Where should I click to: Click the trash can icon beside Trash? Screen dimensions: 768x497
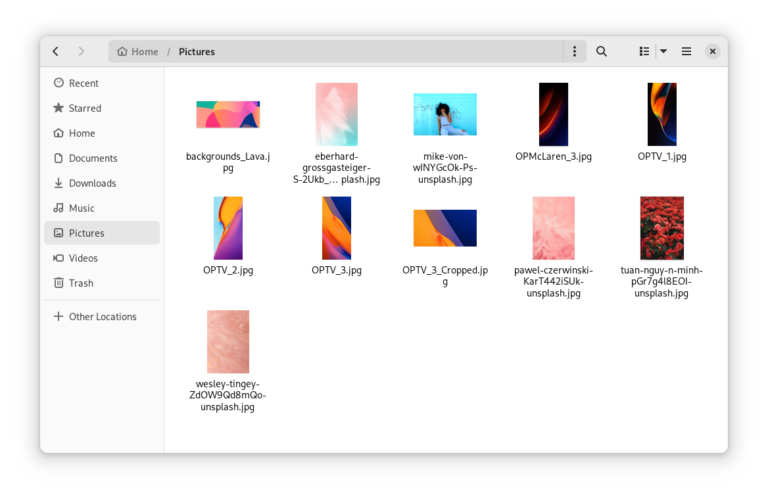(59, 283)
